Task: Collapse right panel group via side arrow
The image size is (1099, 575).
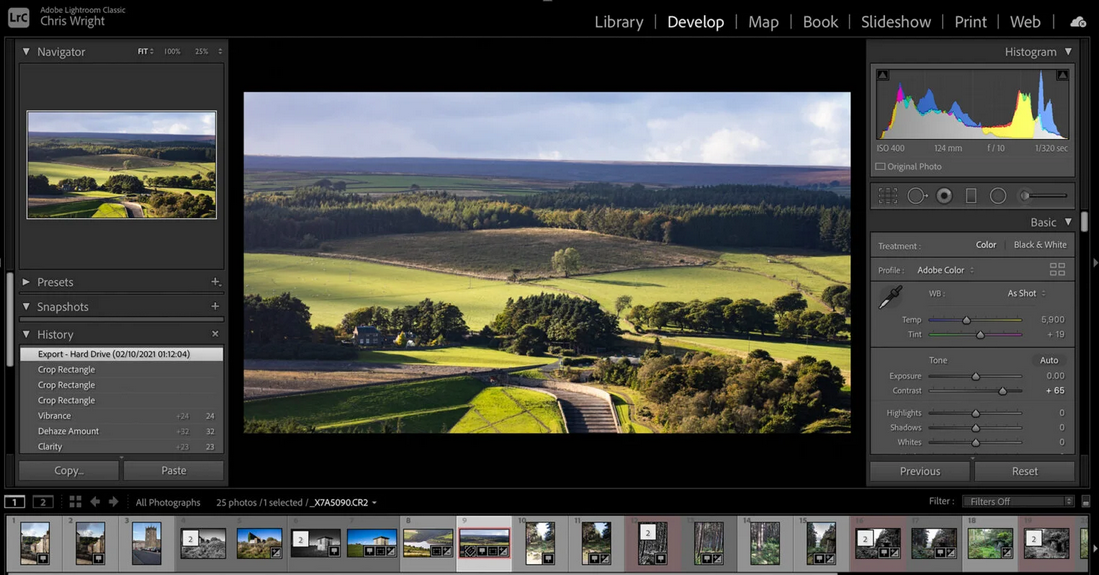Action: pos(1095,262)
